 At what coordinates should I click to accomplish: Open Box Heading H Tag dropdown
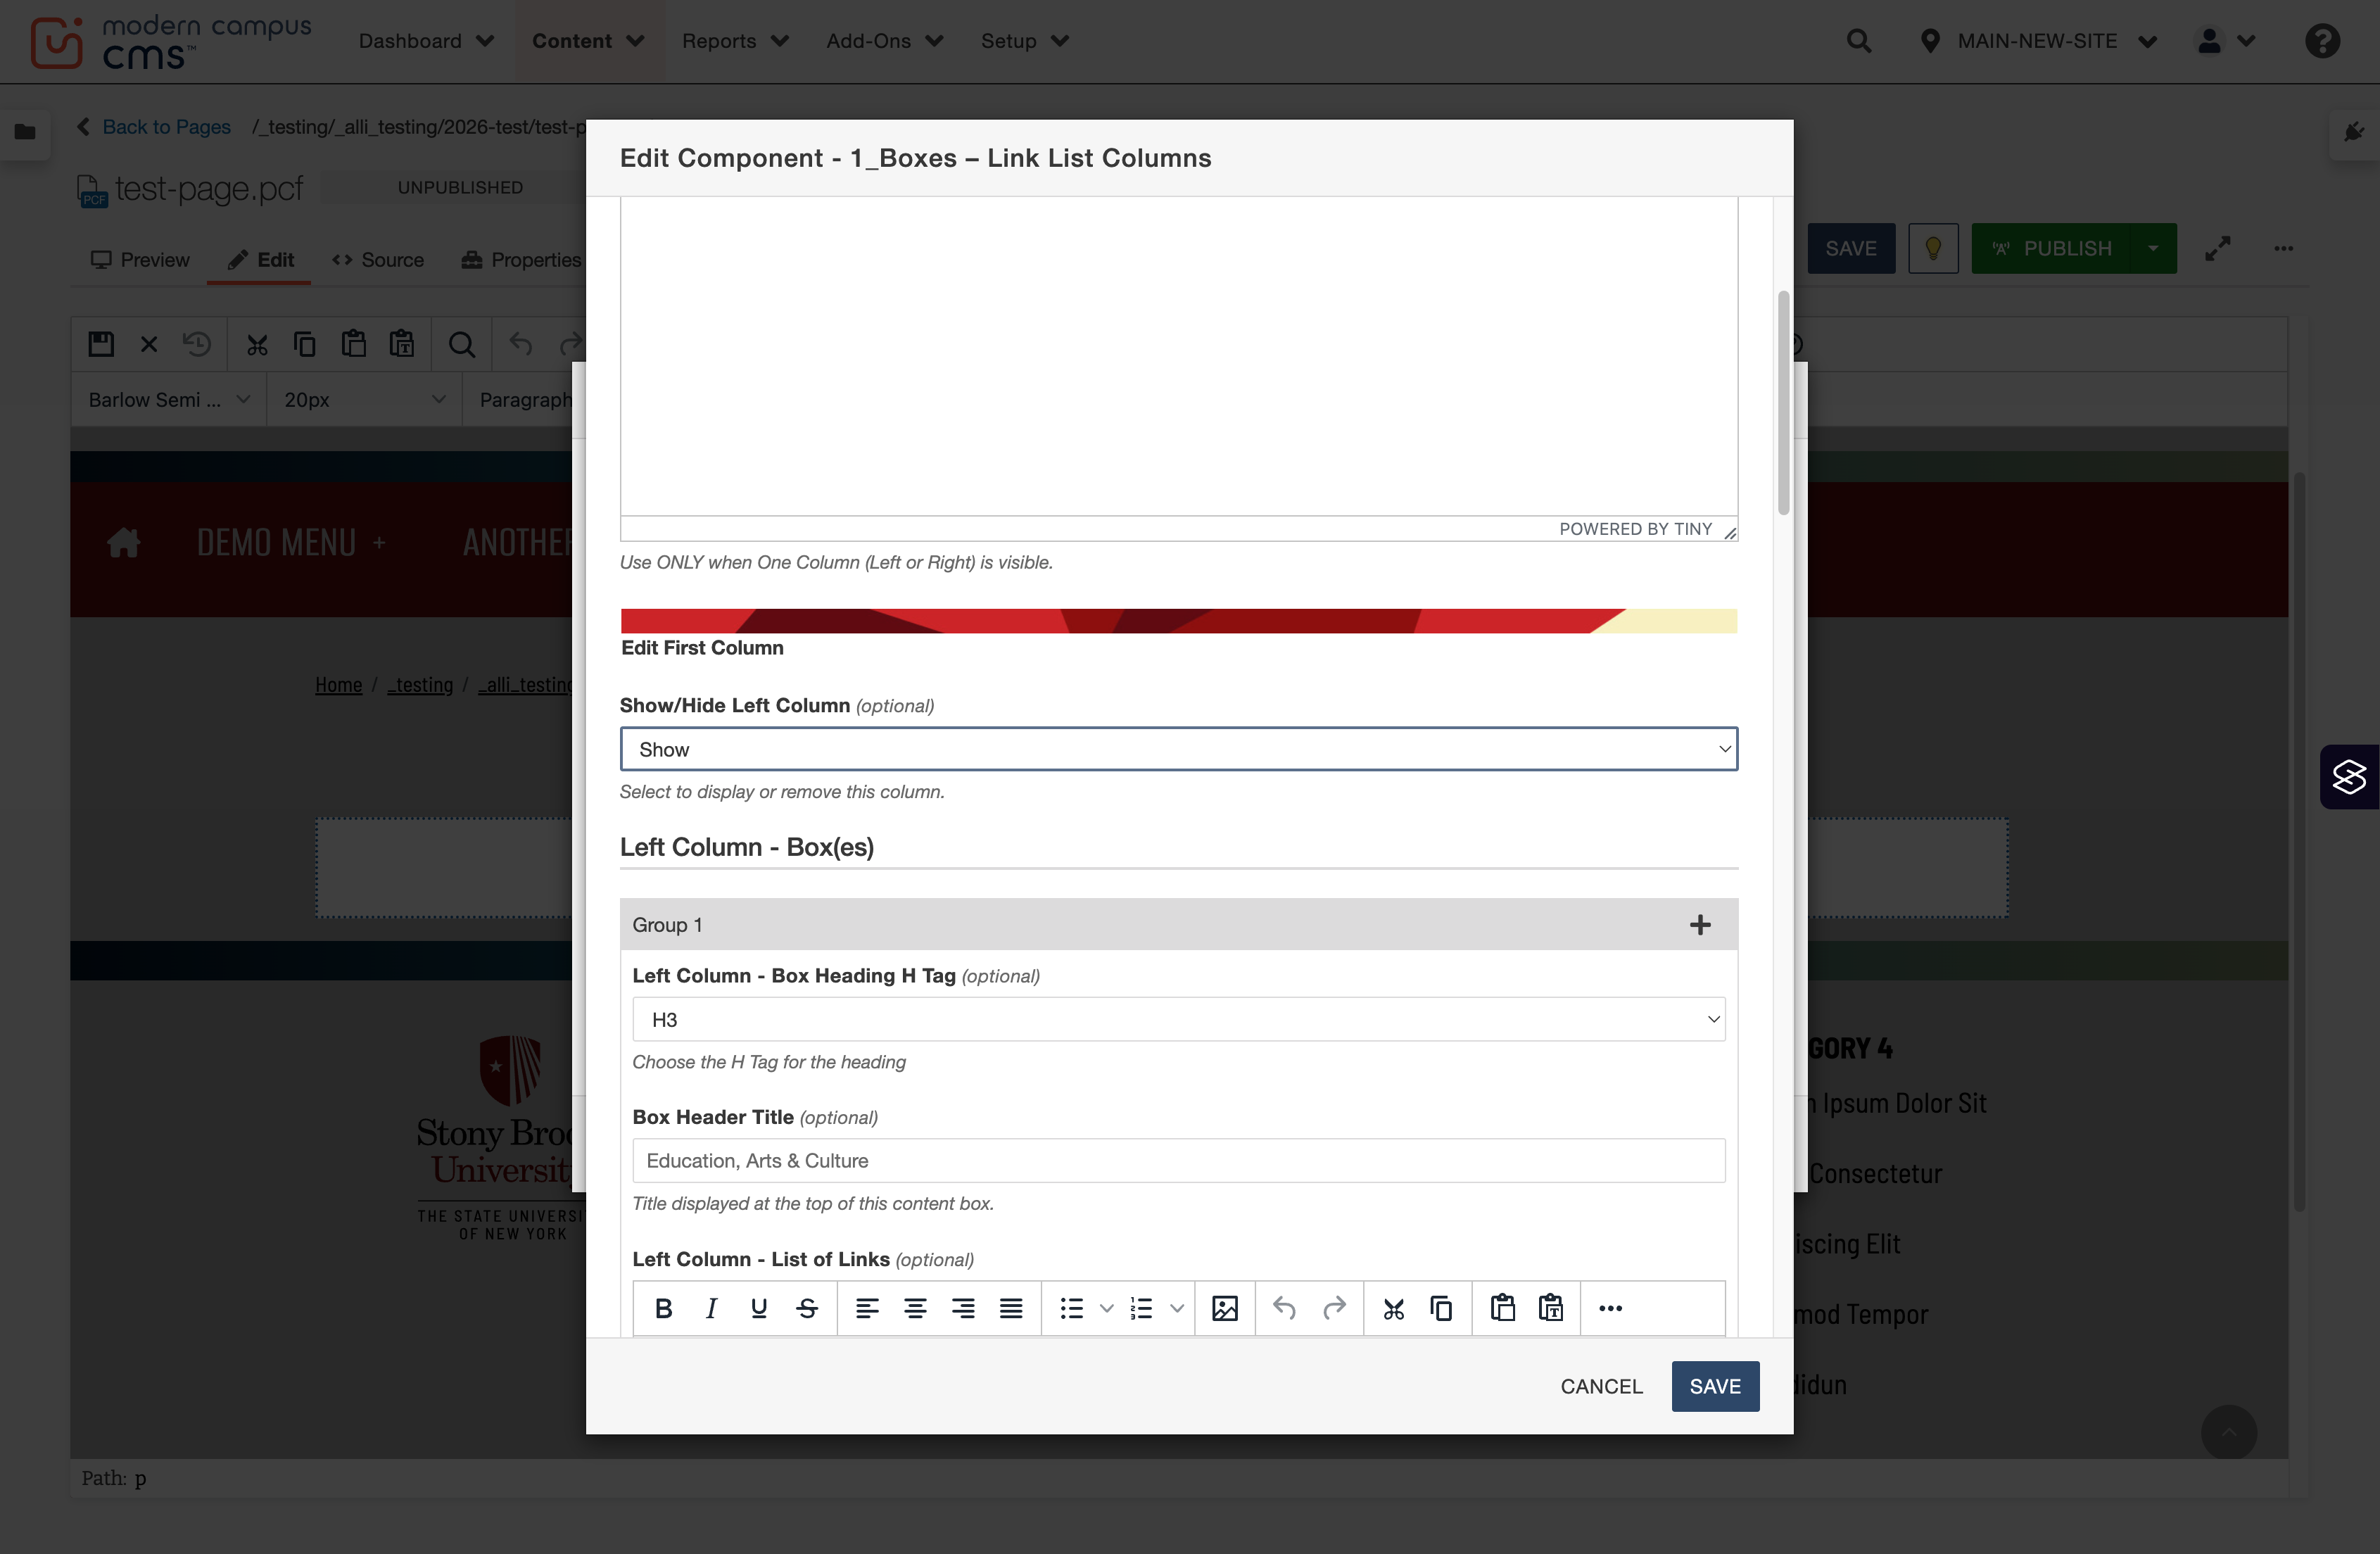[1178, 1019]
